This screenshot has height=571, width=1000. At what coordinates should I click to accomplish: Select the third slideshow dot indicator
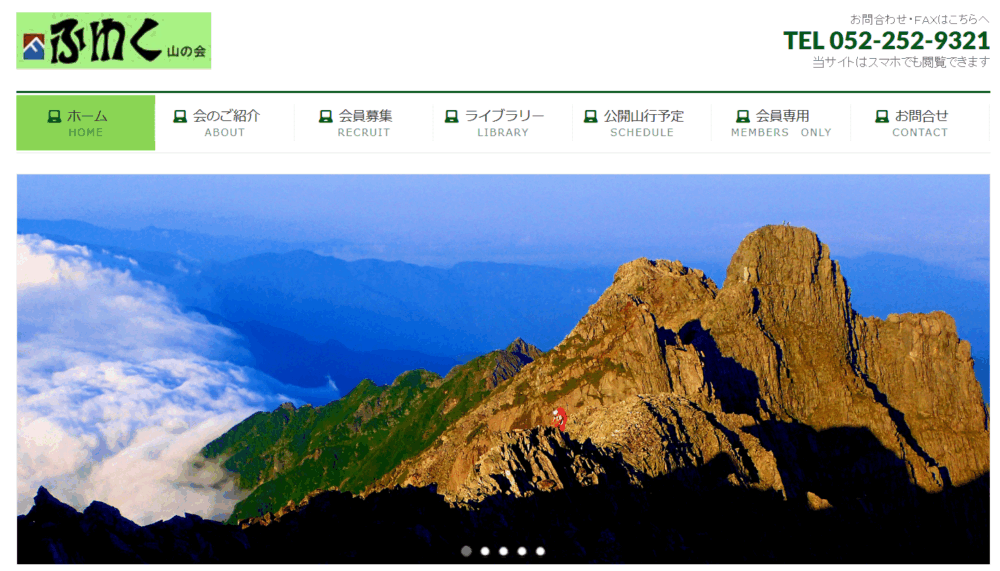tap(503, 551)
